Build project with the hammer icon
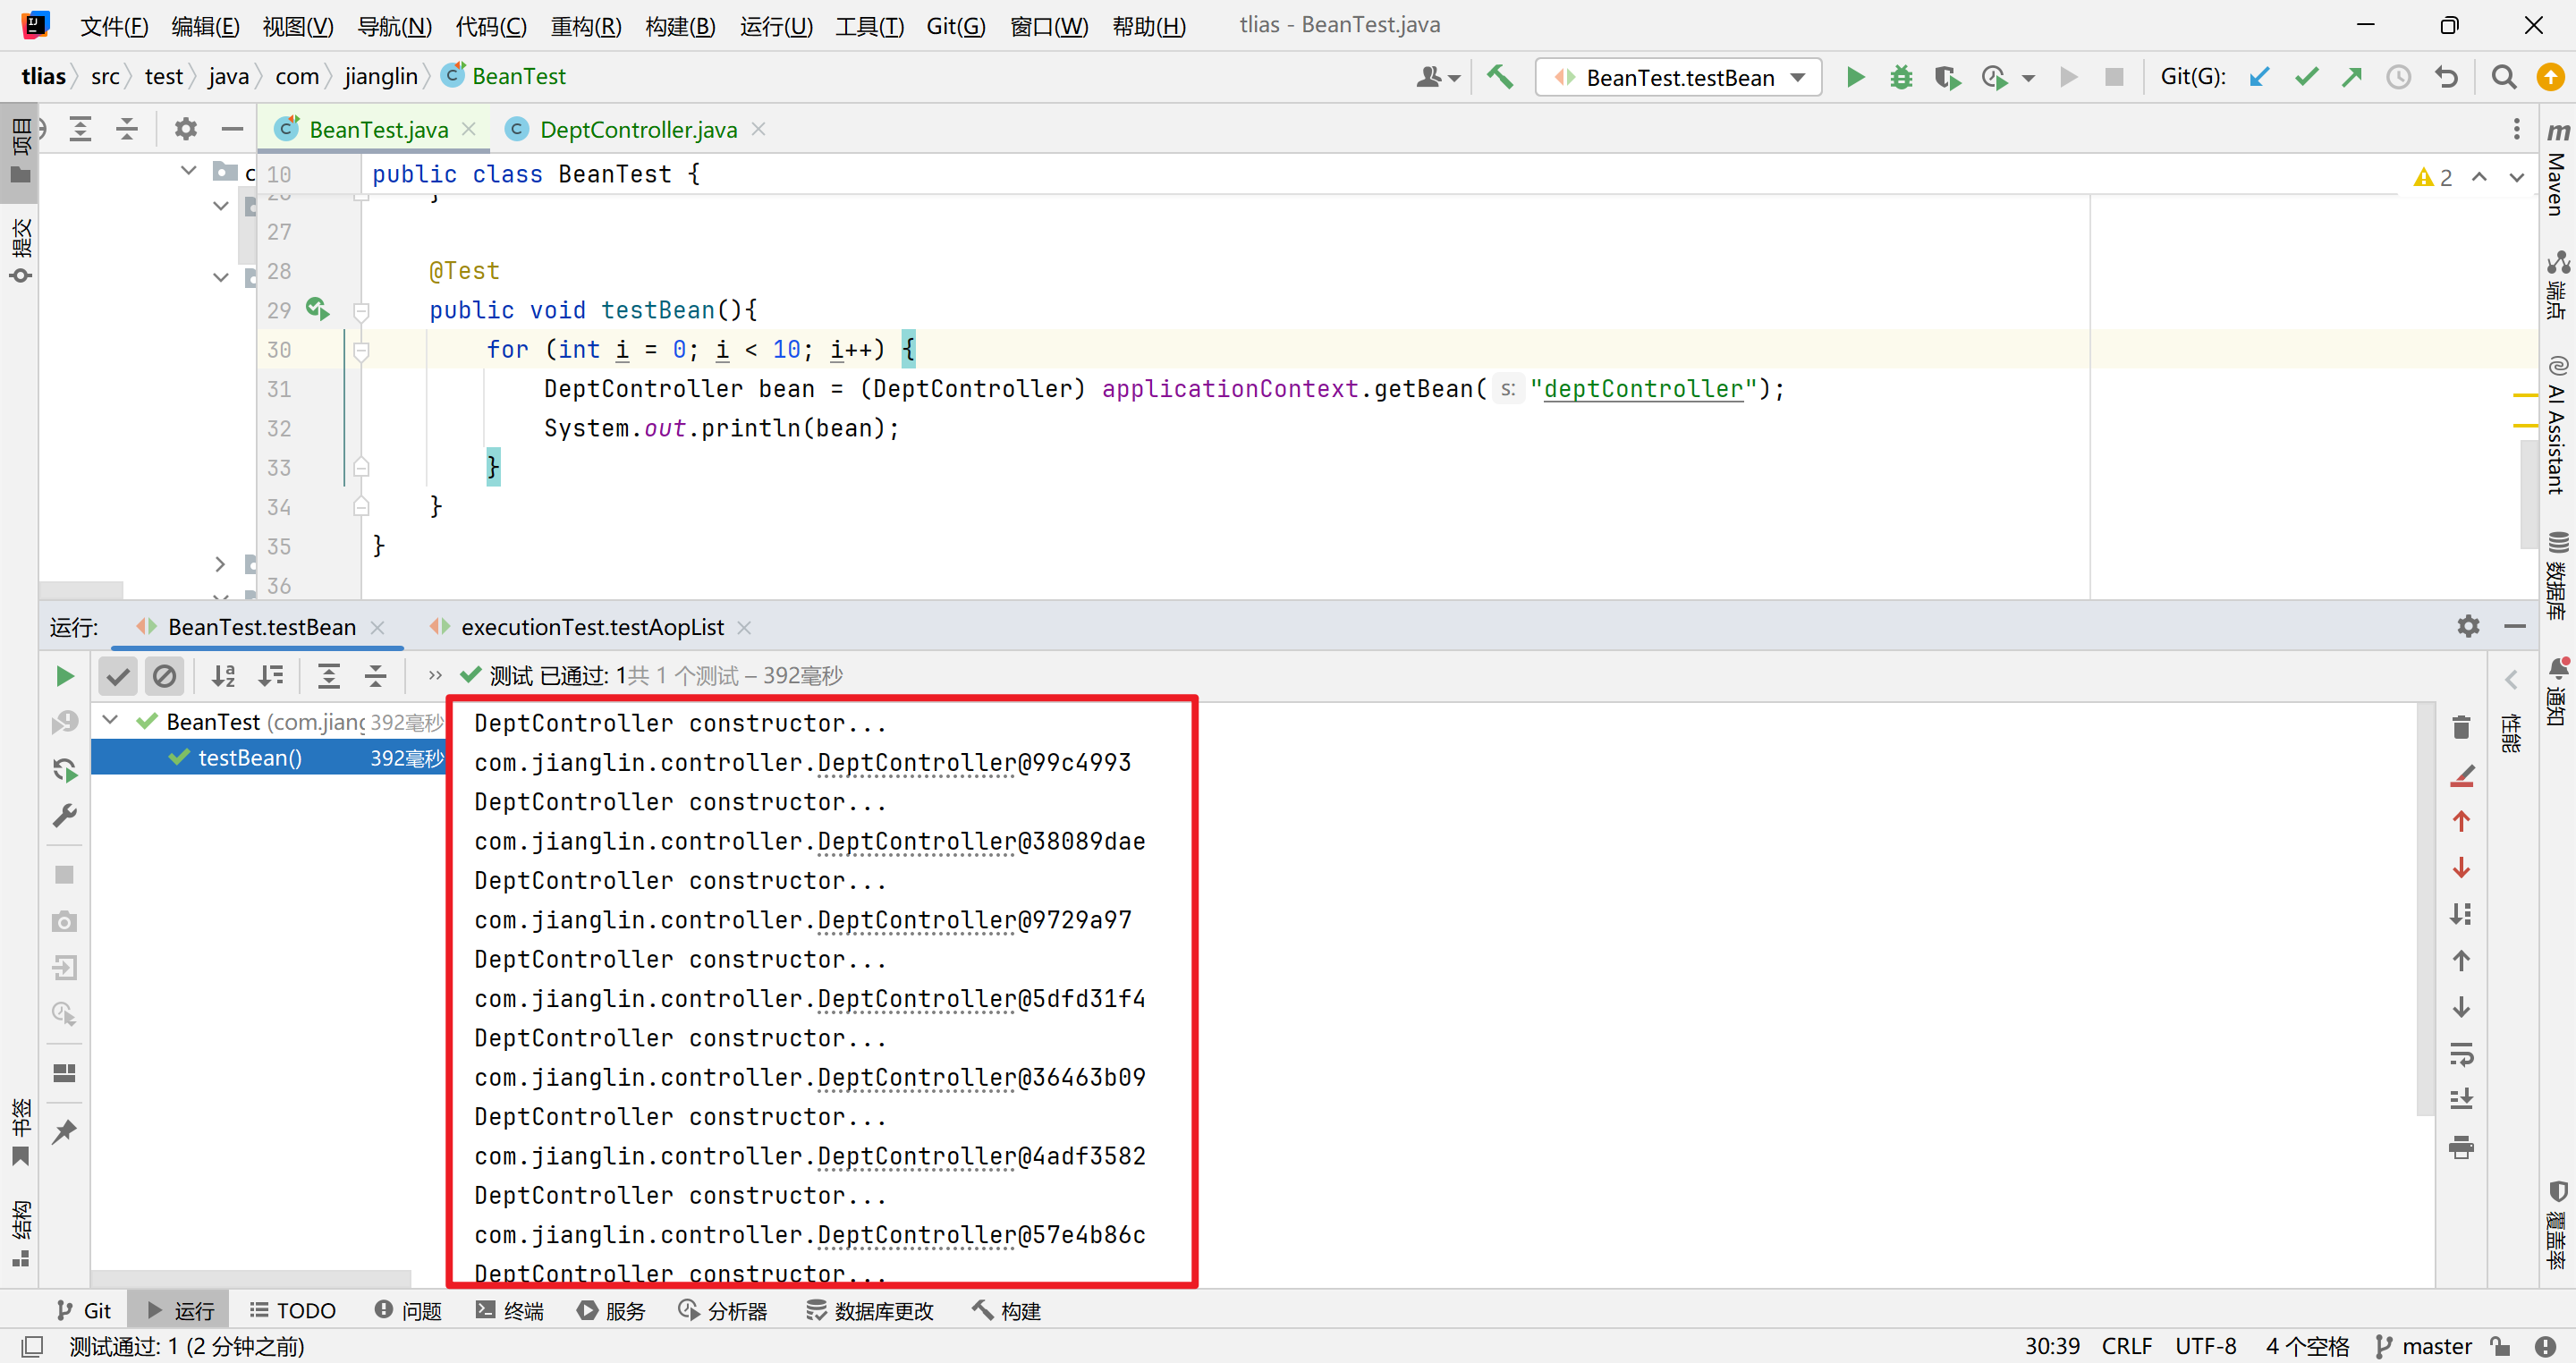The image size is (2576, 1363). coord(1499,77)
